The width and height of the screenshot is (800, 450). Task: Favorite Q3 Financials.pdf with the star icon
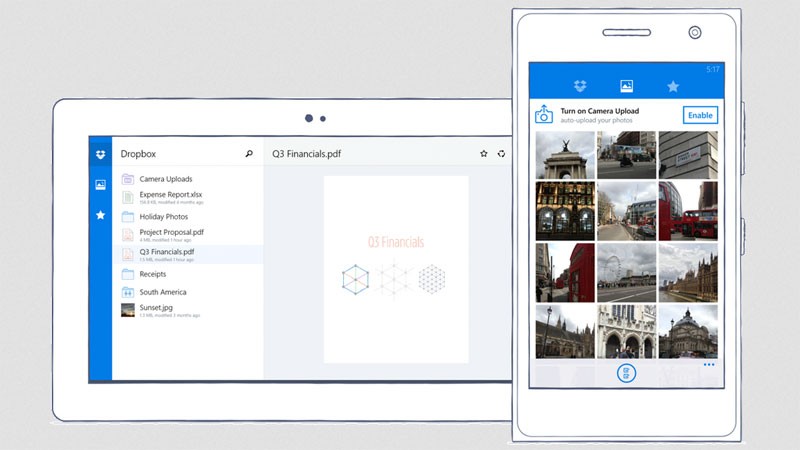(484, 154)
